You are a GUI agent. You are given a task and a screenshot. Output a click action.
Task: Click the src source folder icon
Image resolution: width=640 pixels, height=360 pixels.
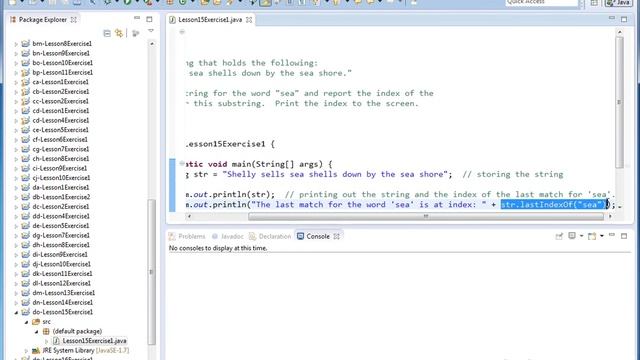tap(36, 322)
